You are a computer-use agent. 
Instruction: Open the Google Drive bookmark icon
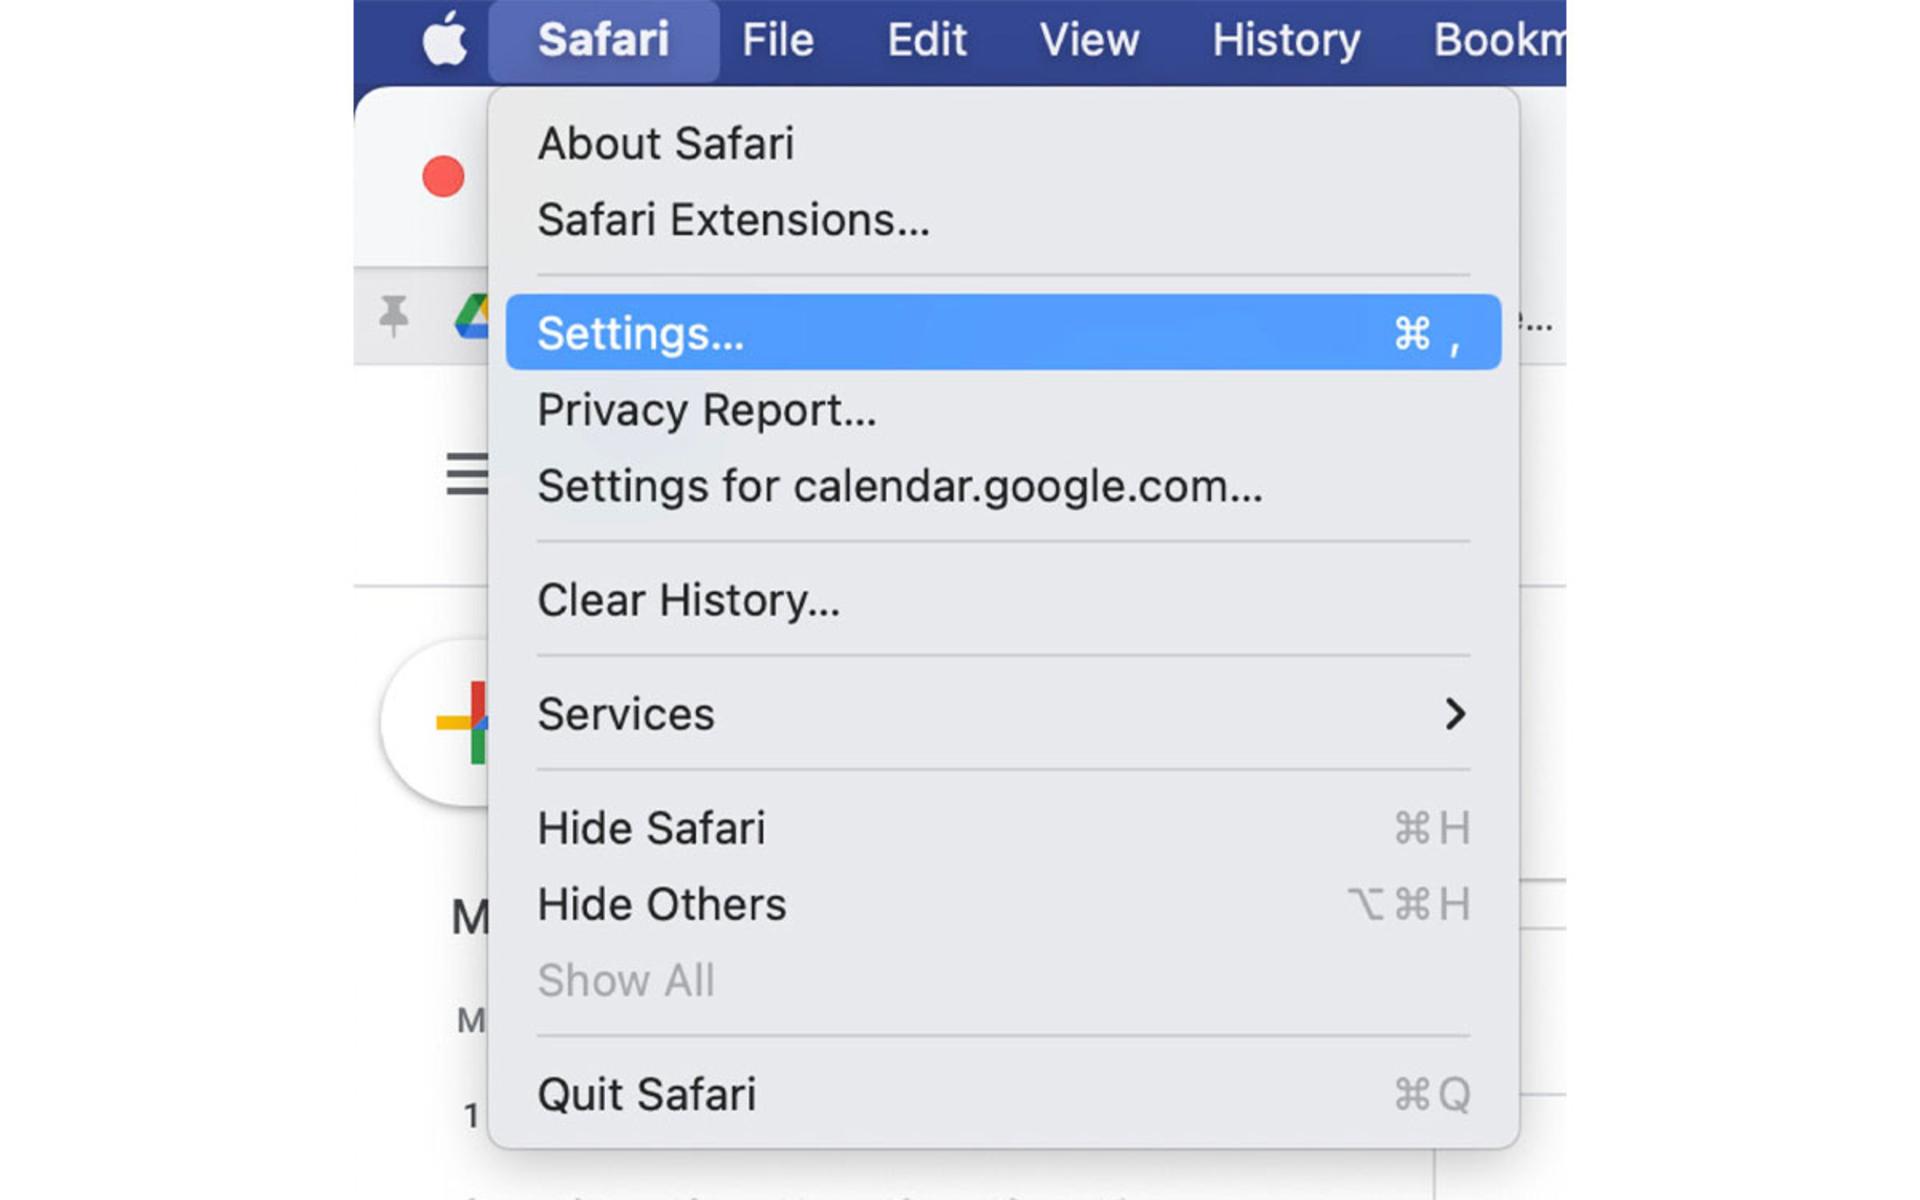[x=472, y=317]
